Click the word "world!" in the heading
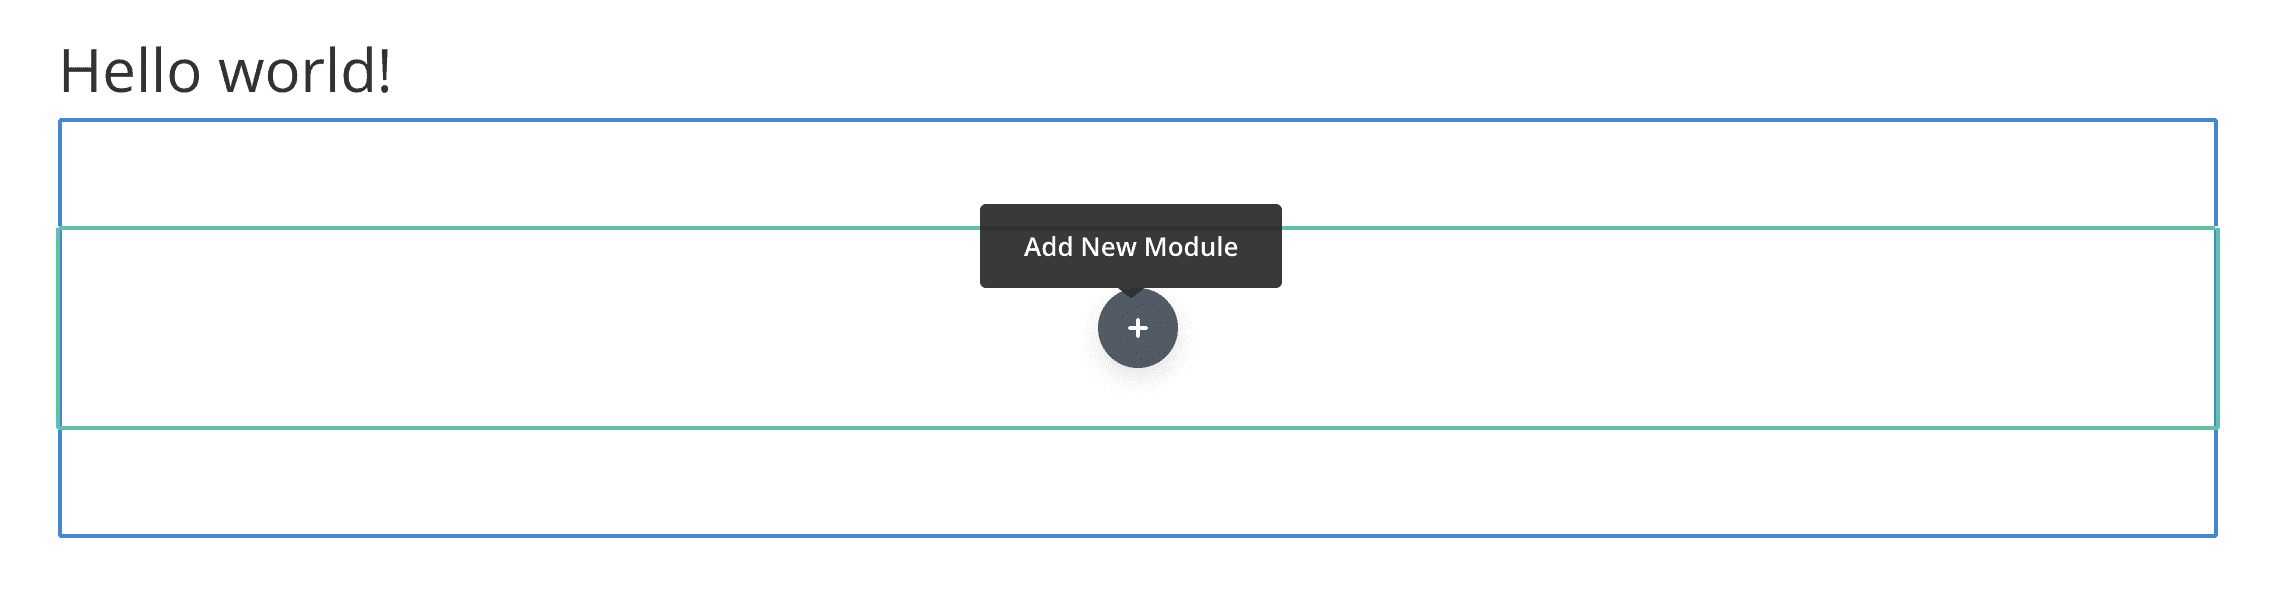Image resolution: width=2270 pixels, height=614 pixels. click(x=305, y=71)
